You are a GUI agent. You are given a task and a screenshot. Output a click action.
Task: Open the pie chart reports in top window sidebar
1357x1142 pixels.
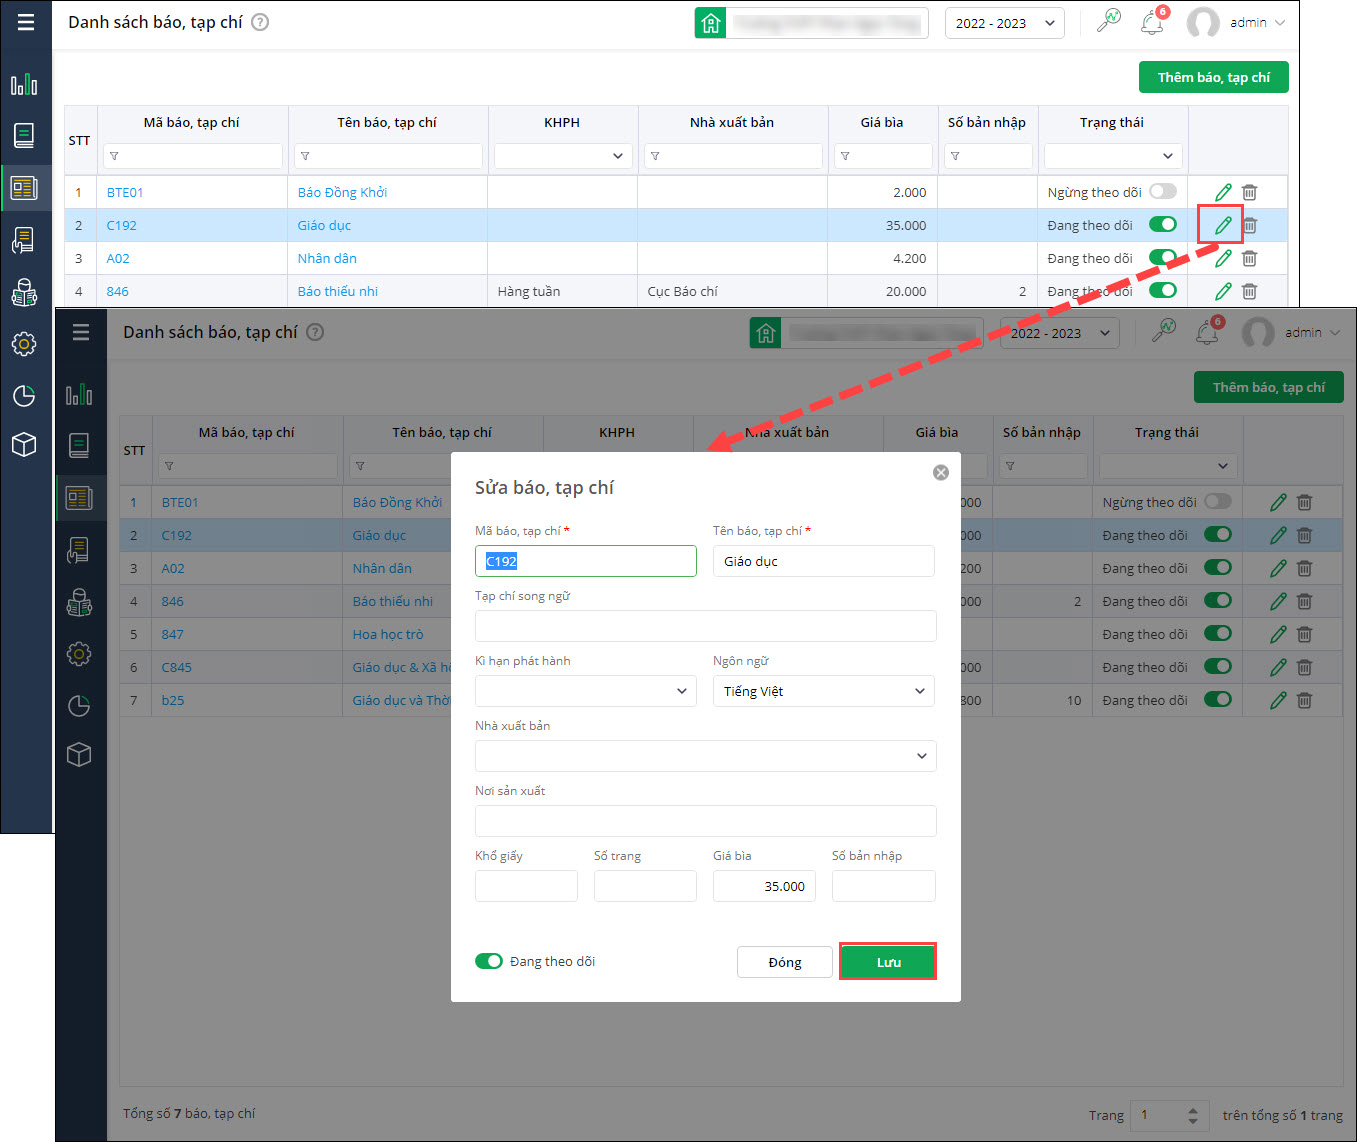click(x=24, y=396)
